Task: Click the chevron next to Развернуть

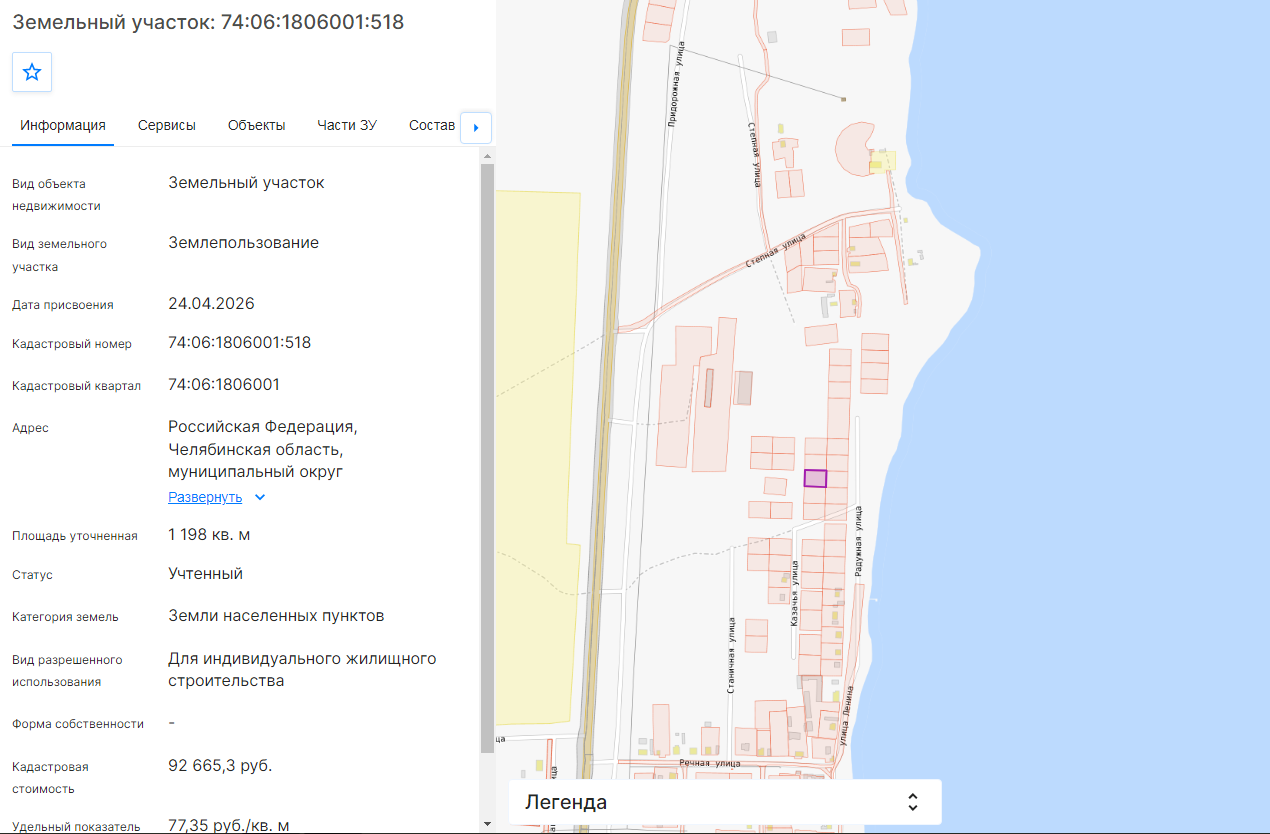Action: pyautogui.click(x=260, y=497)
